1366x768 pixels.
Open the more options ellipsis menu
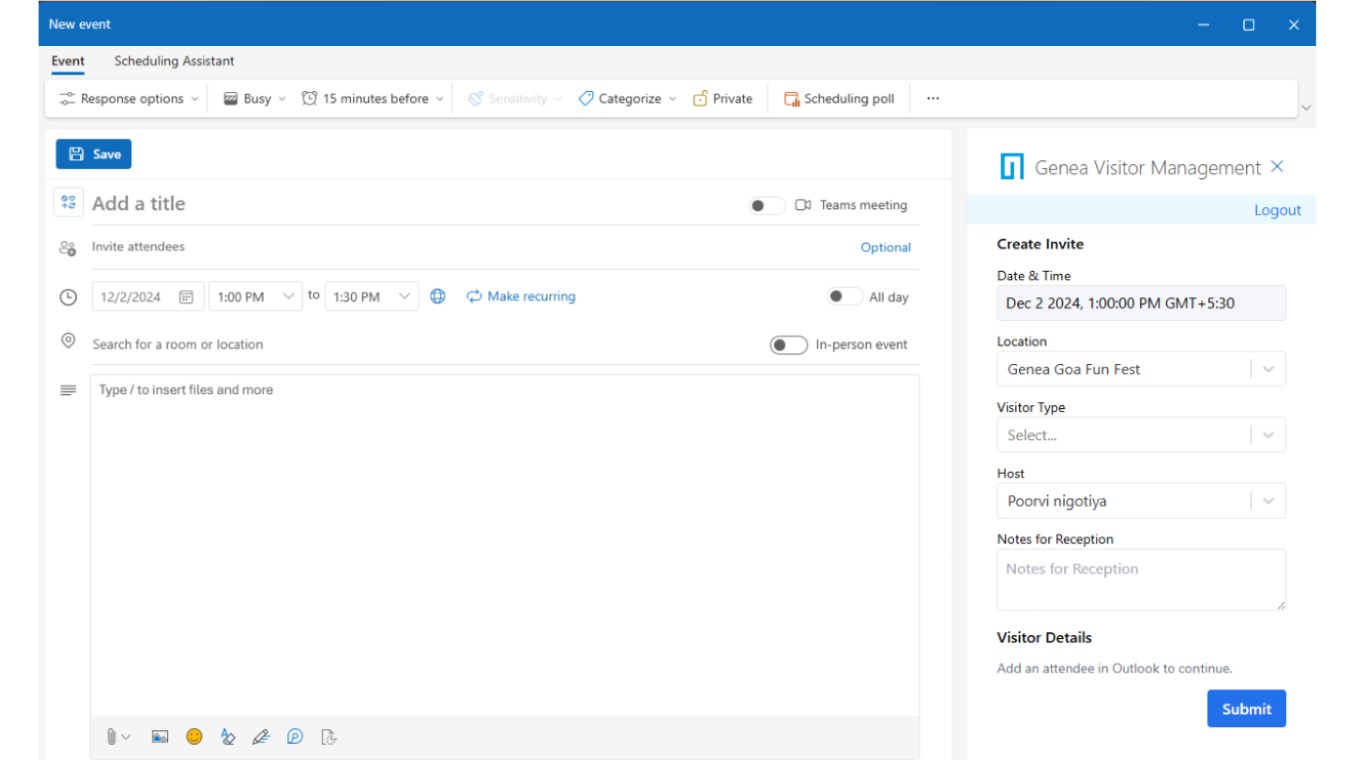pyautogui.click(x=933, y=99)
